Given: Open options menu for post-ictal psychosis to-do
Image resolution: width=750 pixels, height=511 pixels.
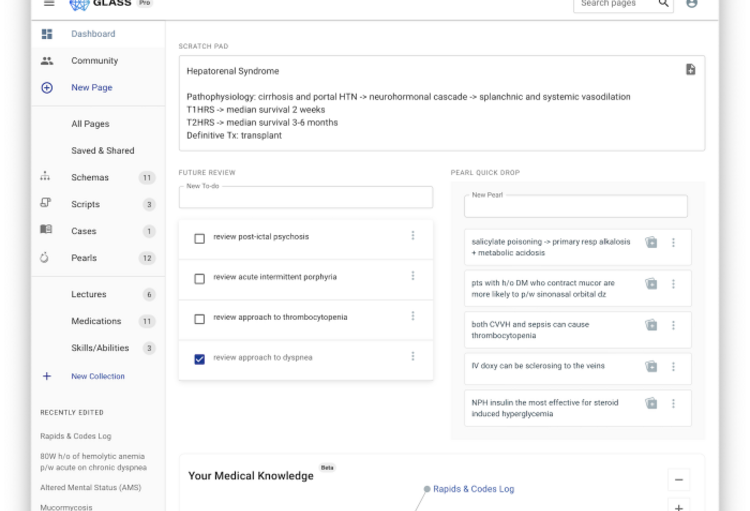Looking at the screenshot, I should click(x=413, y=235).
